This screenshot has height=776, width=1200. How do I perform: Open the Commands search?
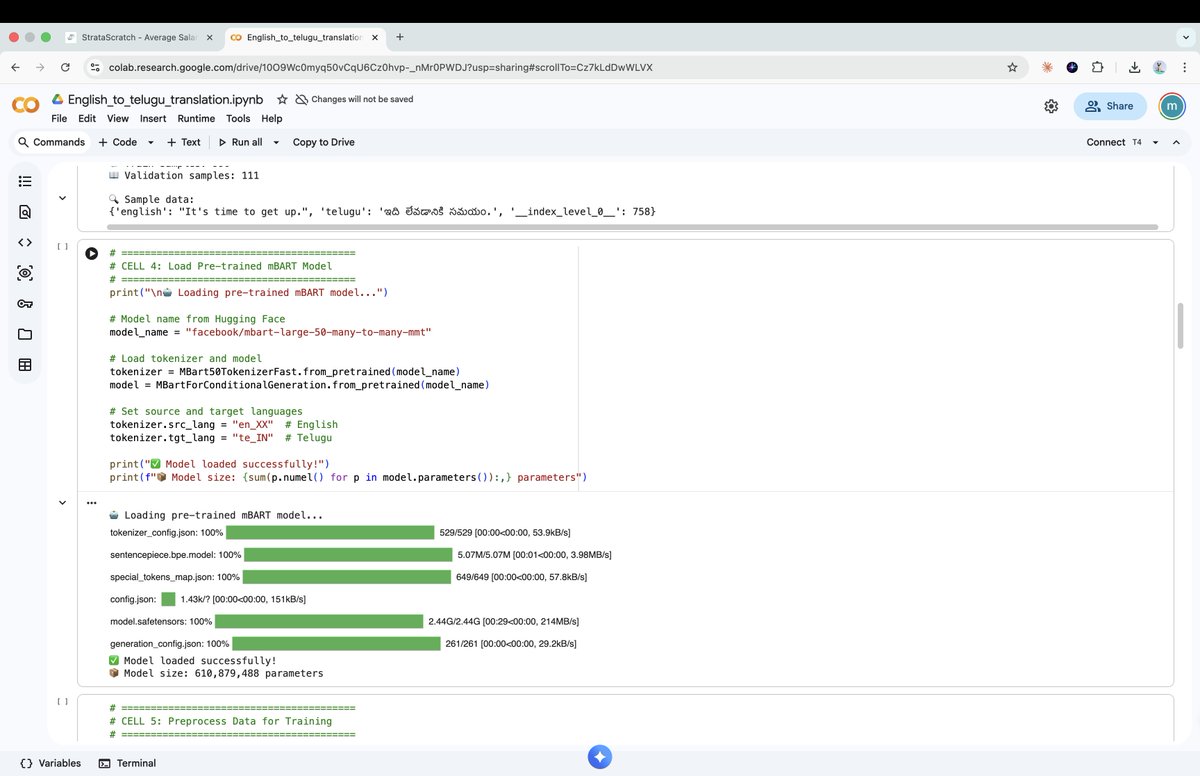pyautogui.click(x=51, y=142)
